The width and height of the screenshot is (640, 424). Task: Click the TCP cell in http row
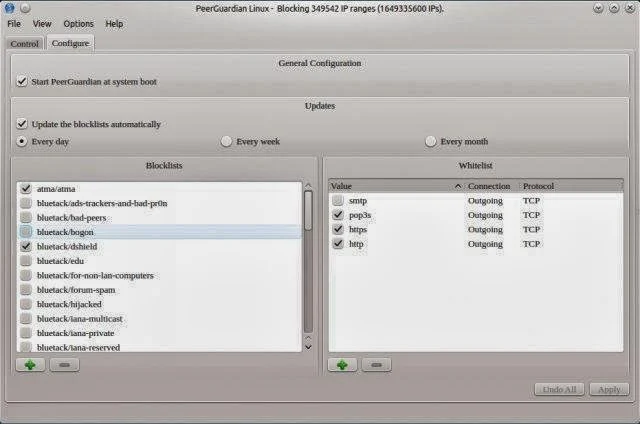pyautogui.click(x=531, y=244)
